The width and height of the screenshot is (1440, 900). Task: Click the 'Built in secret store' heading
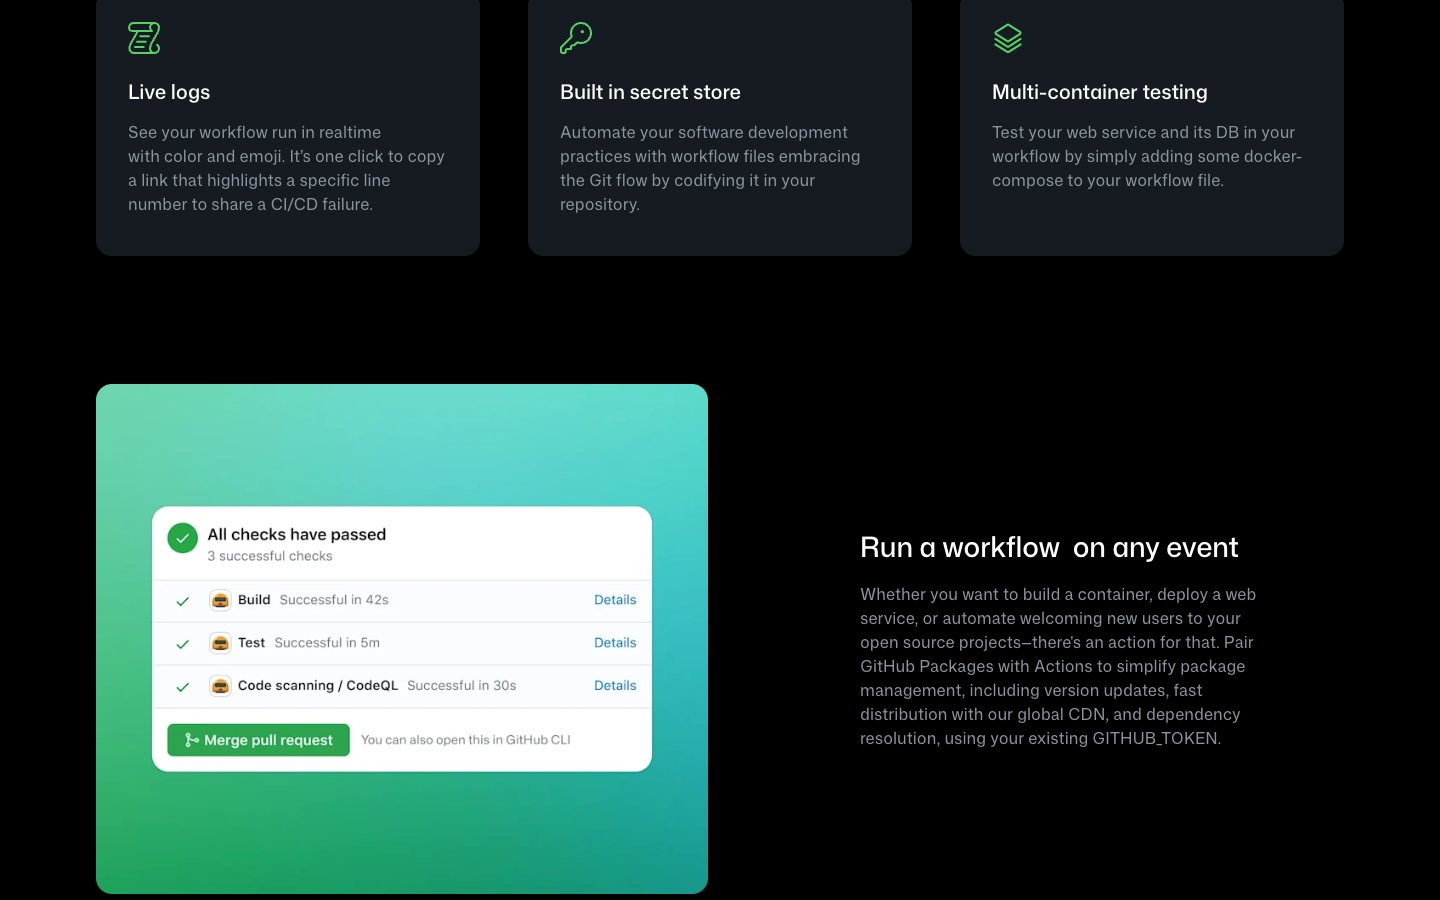pyautogui.click(x=650, y=92)
